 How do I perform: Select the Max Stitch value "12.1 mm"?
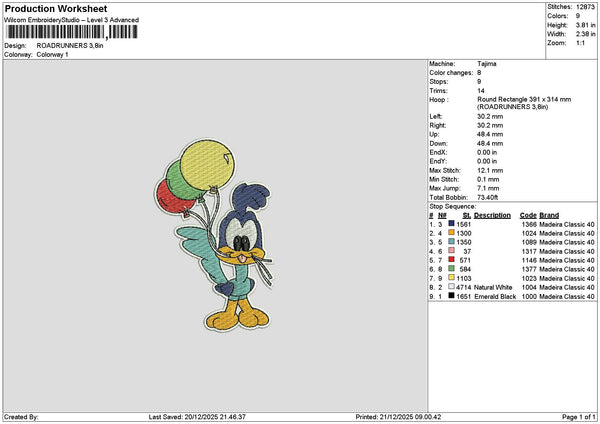(x=490, y=171)
